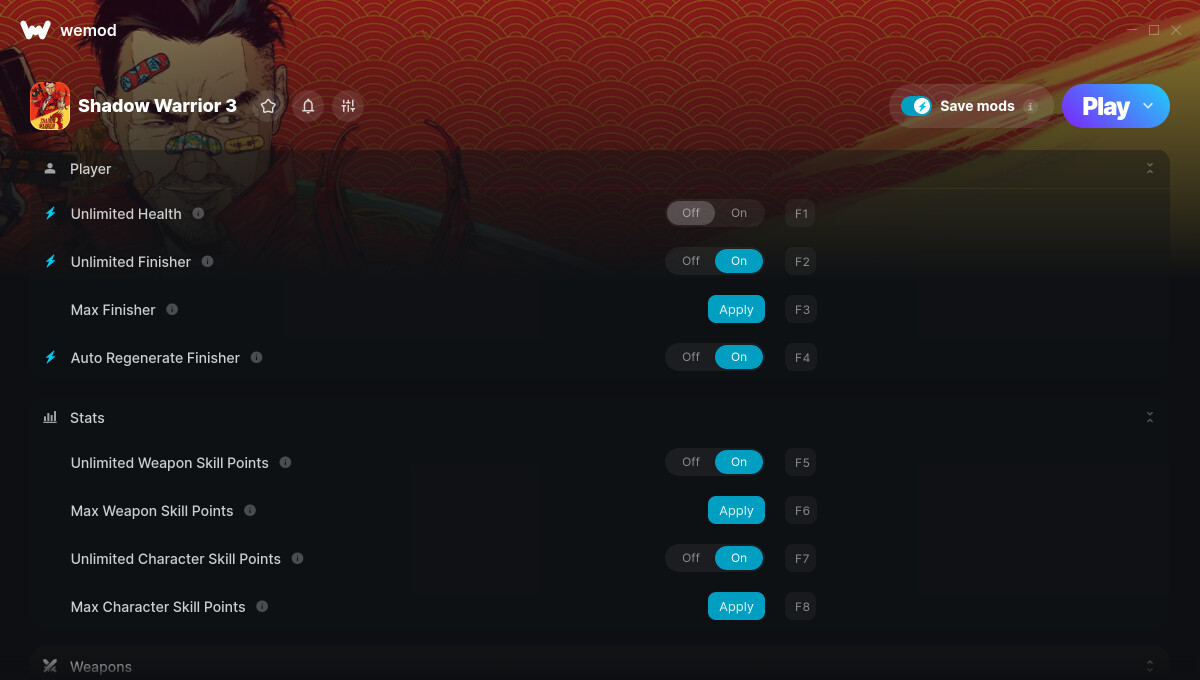Collapse the Player section

point(1150,169)
